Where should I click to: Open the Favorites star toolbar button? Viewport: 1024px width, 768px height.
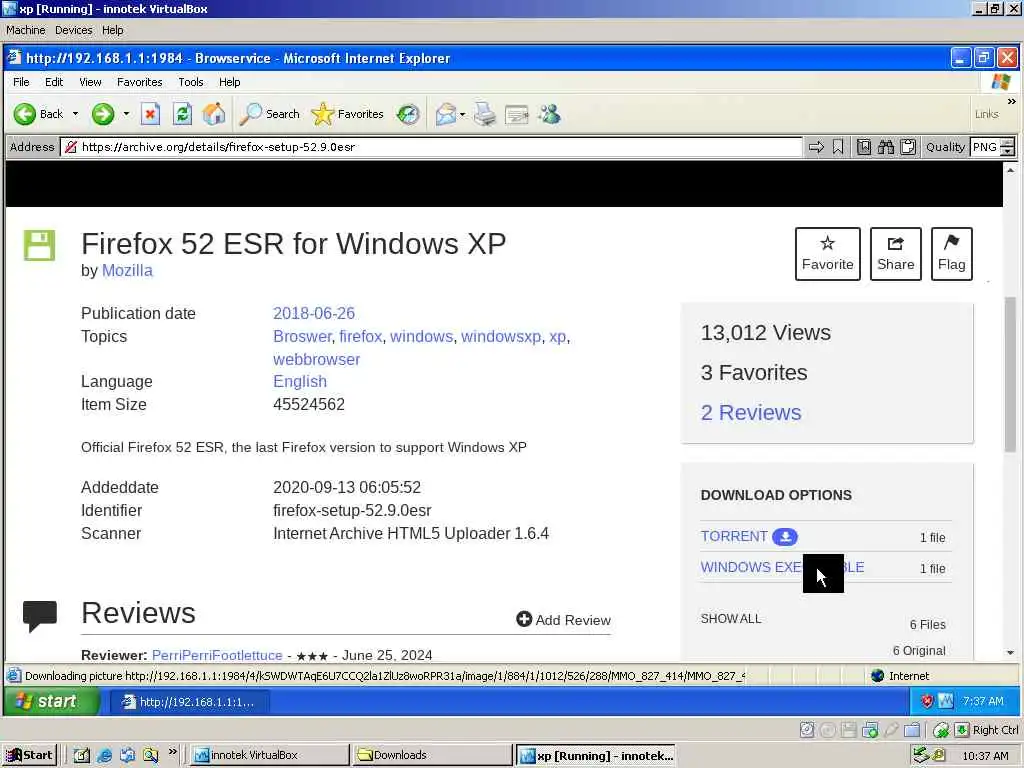pyautogui.click(x=347, y=114)
